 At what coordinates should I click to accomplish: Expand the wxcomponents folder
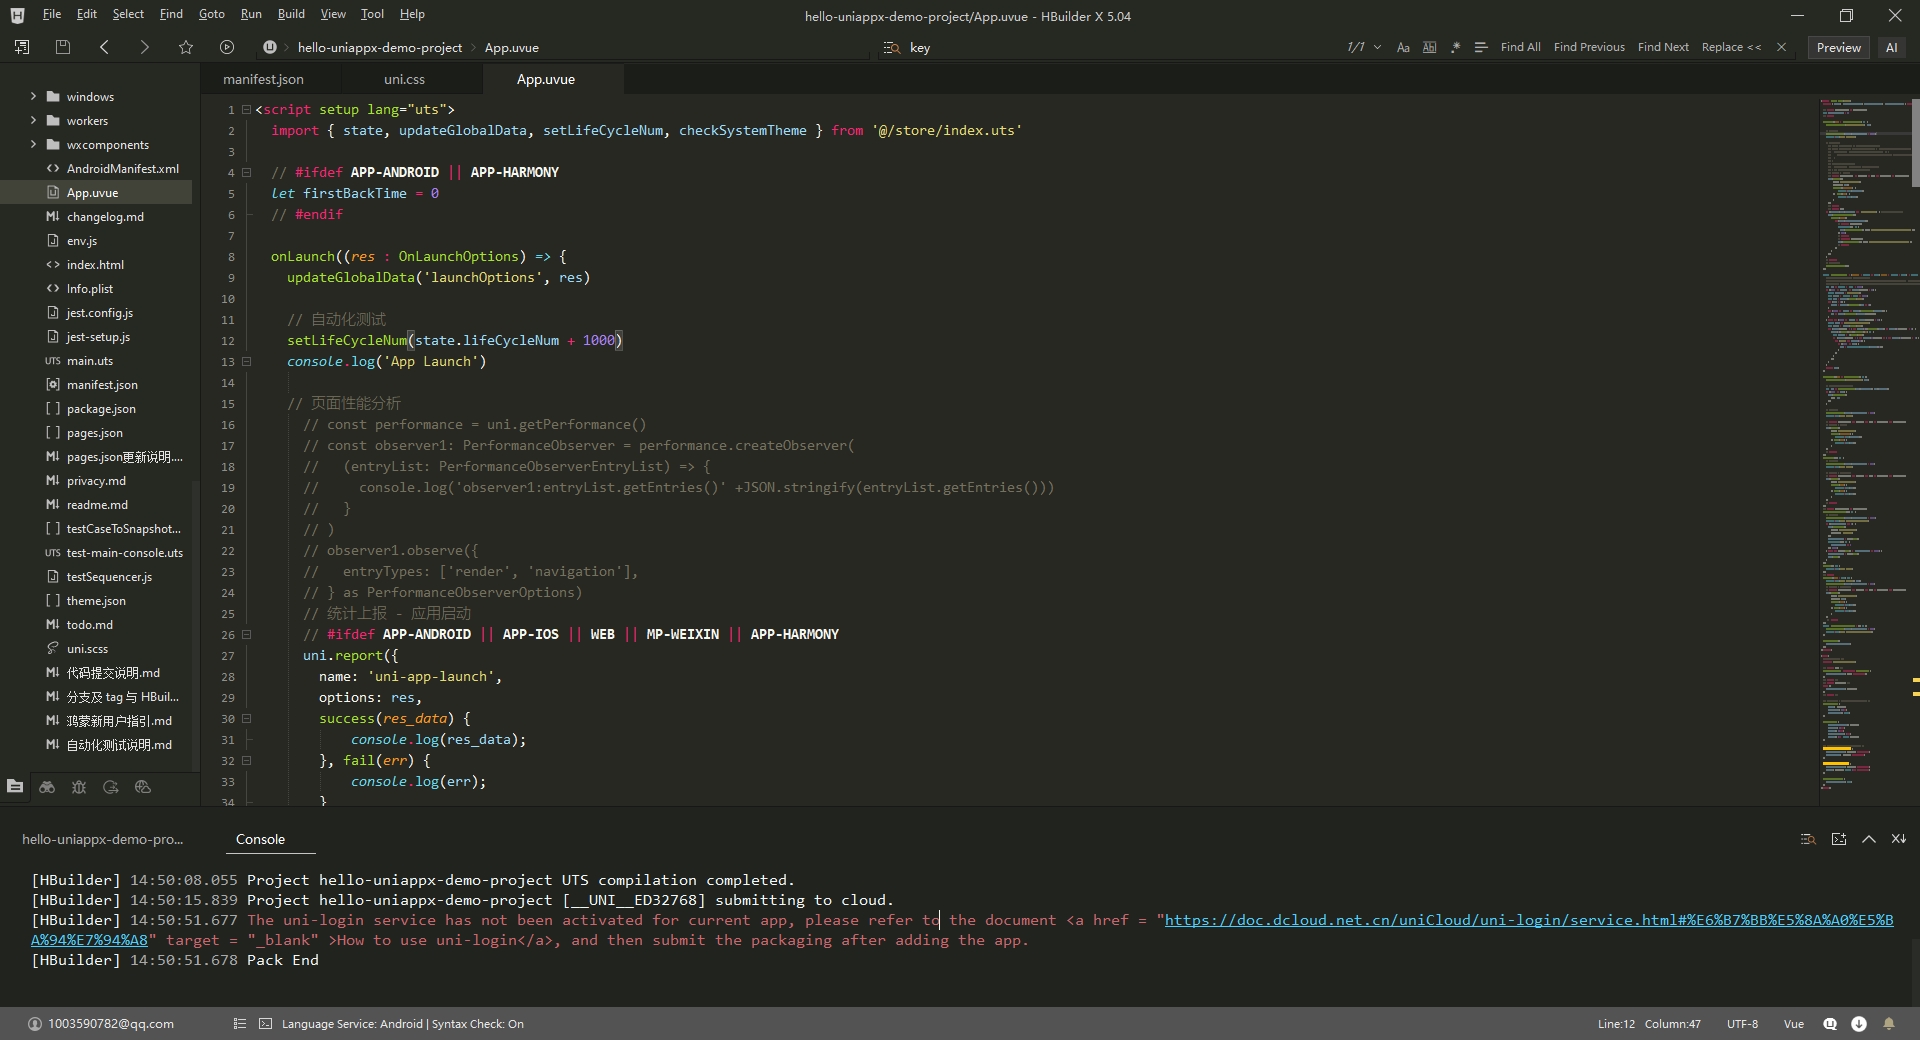pos(33,145)
